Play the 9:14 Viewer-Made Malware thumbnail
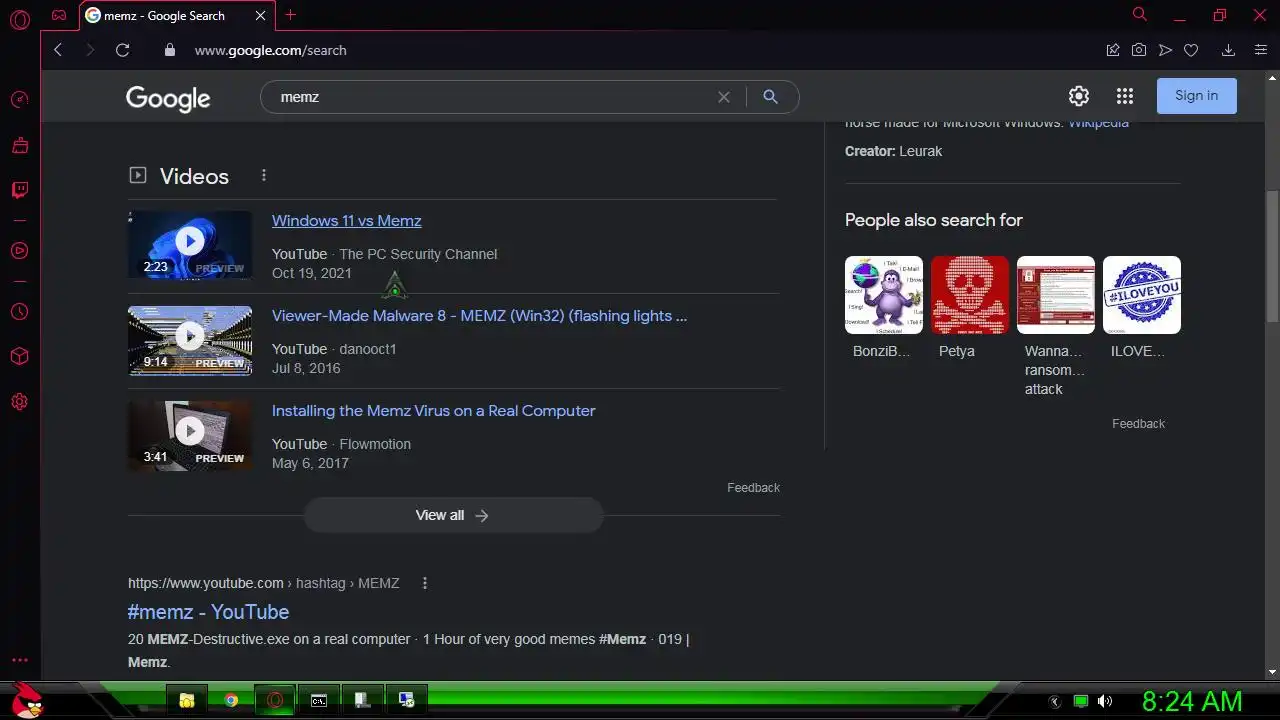The width and height of the screenshot is (1280, 720). click(x=190, y=340)
